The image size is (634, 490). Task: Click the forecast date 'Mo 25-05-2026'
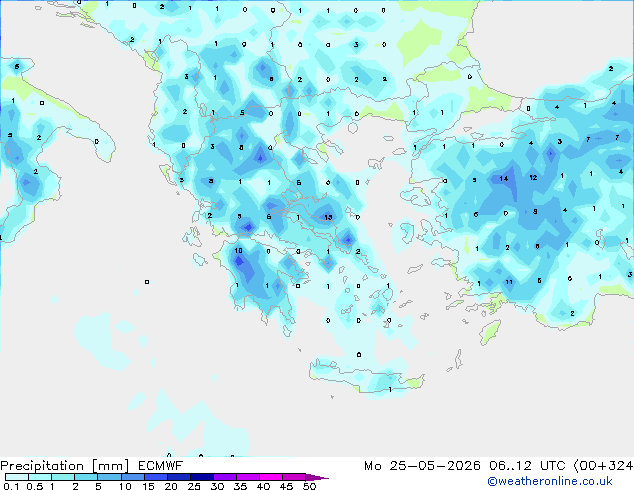click(x=422, y=466)
